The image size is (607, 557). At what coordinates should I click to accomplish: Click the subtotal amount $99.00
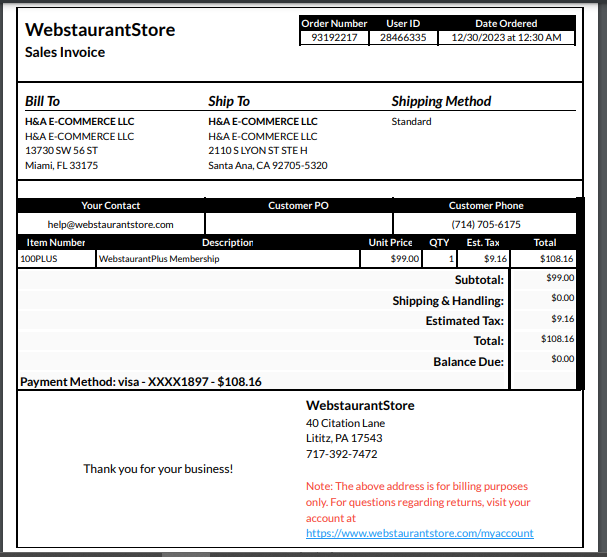(x=560, y=278)
